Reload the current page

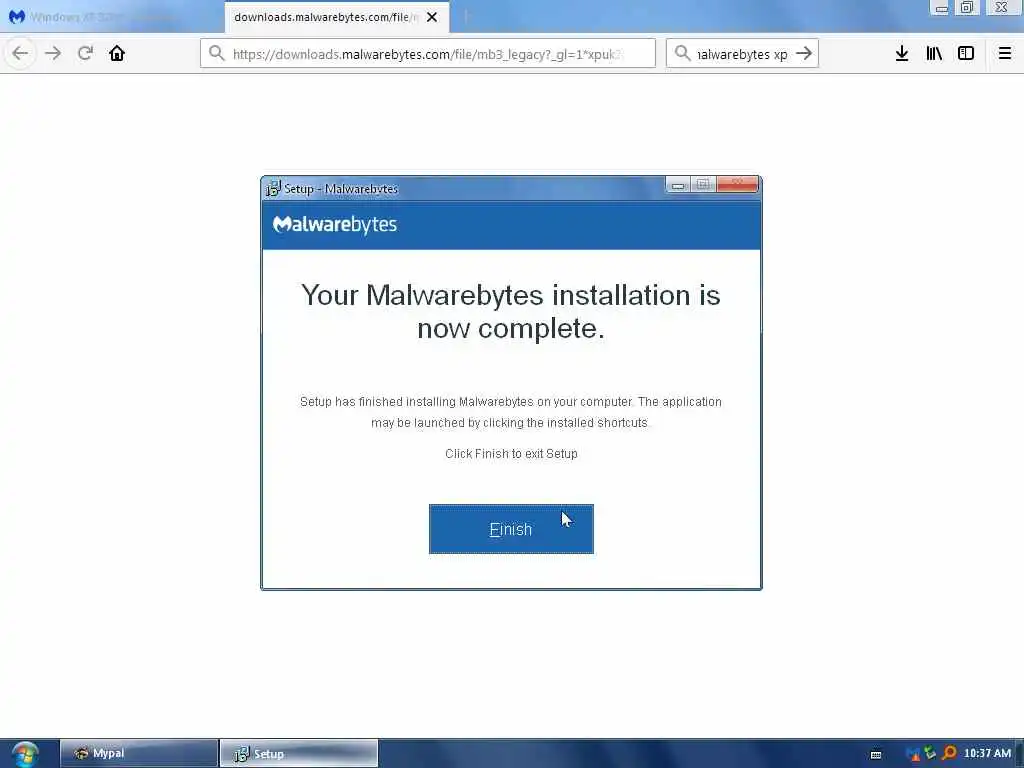(x=85, y=54)
